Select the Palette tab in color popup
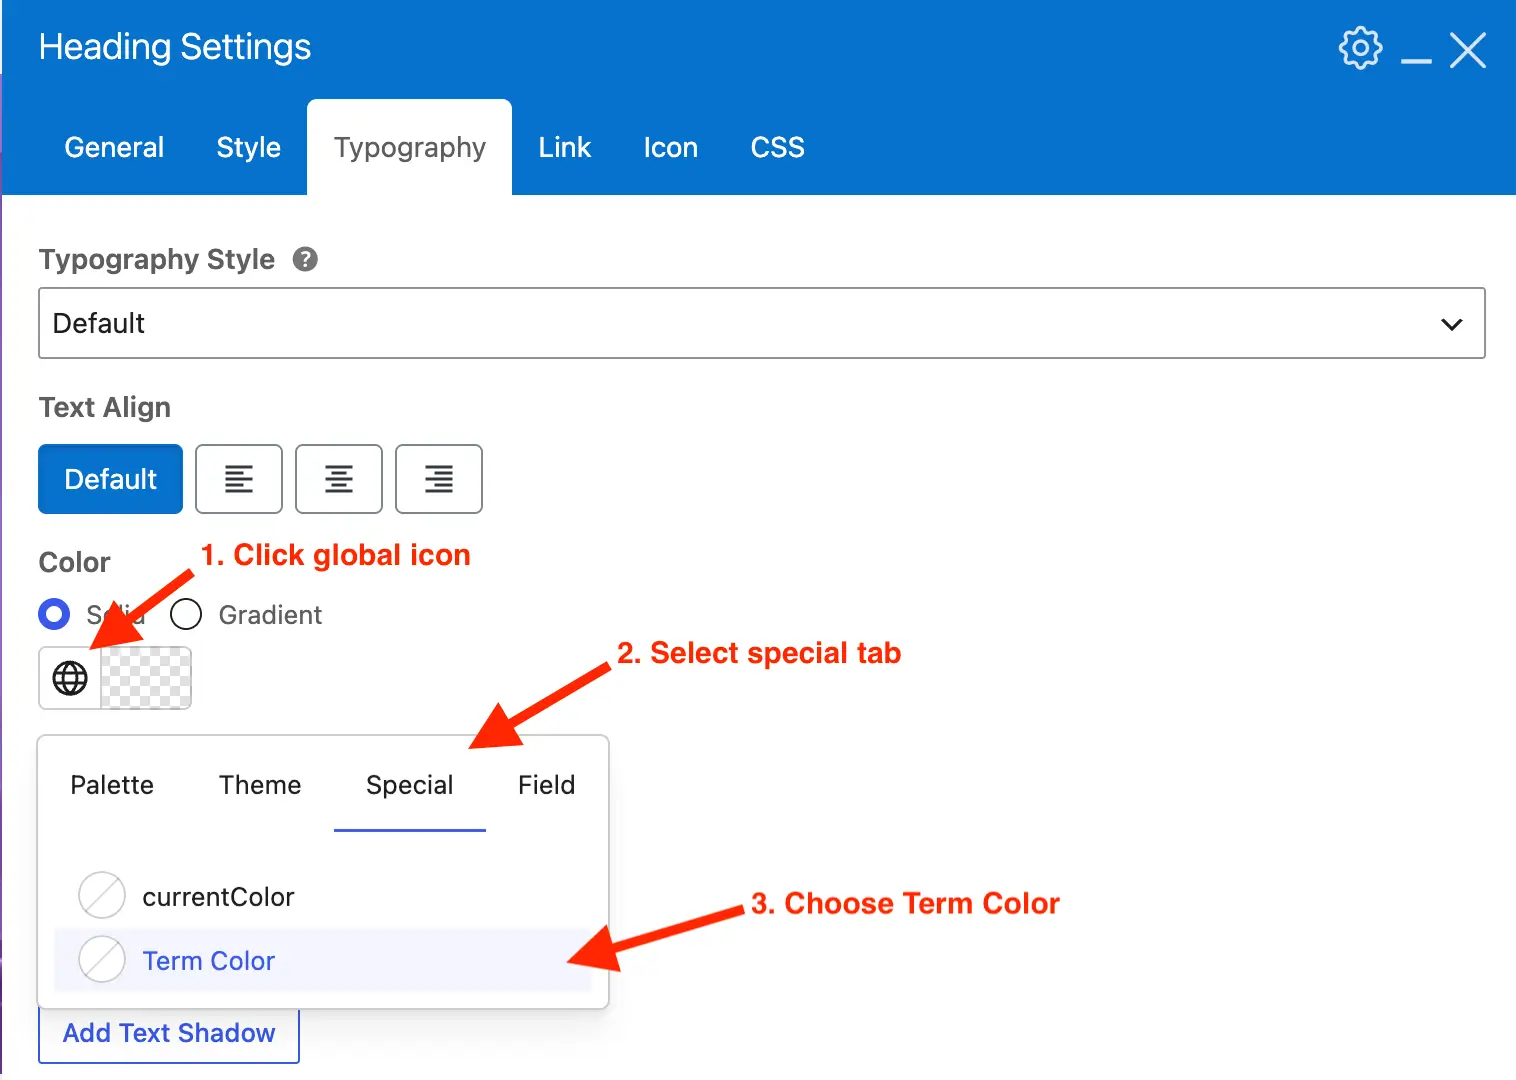The image size is (1516, 1080). point(112,785)
